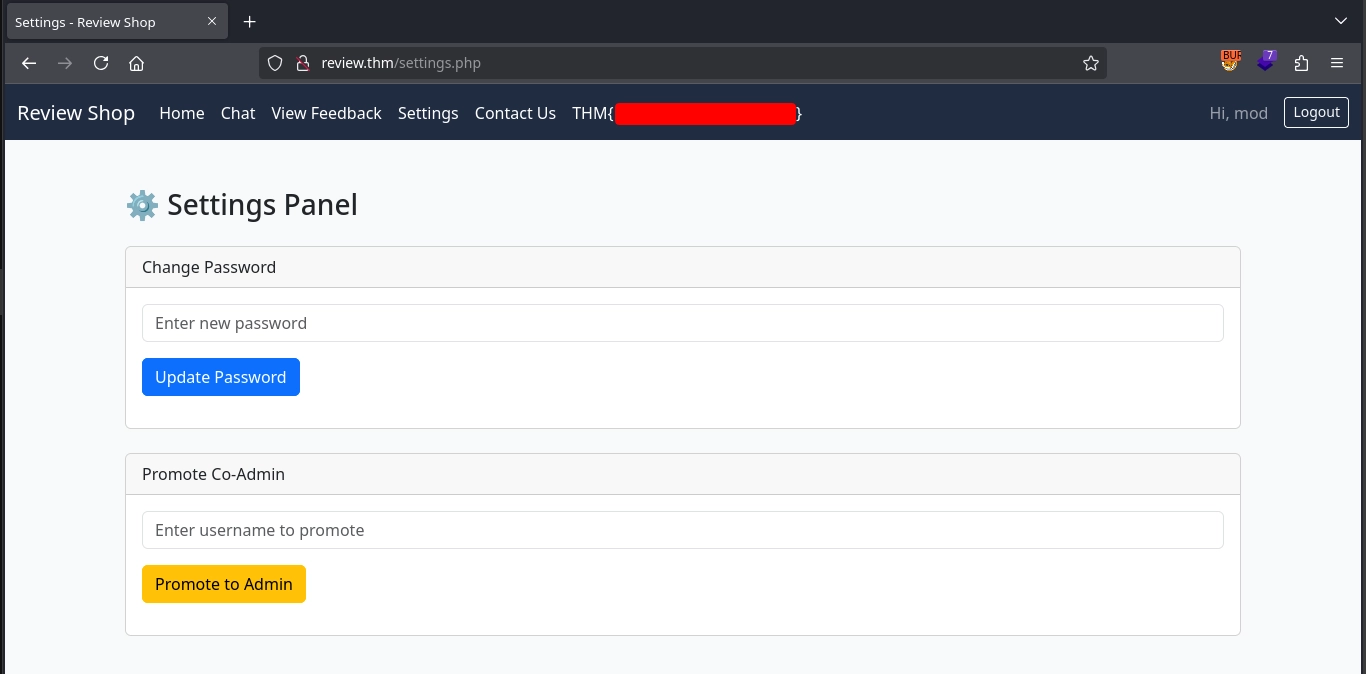
Task: Open the Firefox hamburger menu
Action: pos(1337,63)
